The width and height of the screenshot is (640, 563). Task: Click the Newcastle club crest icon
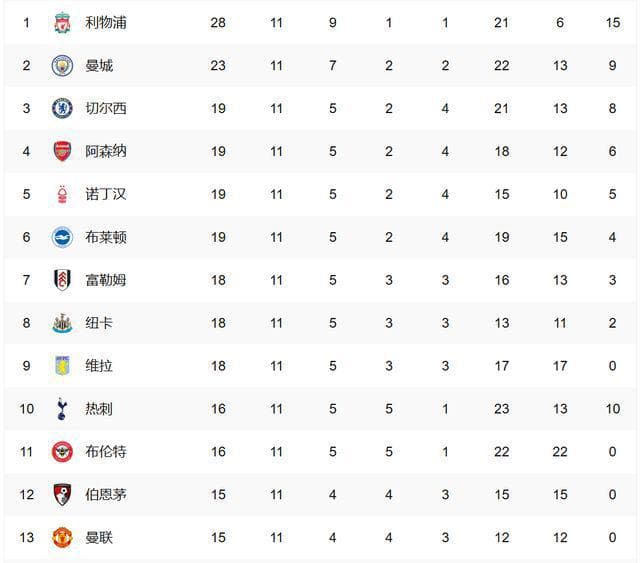coord(62,323)
